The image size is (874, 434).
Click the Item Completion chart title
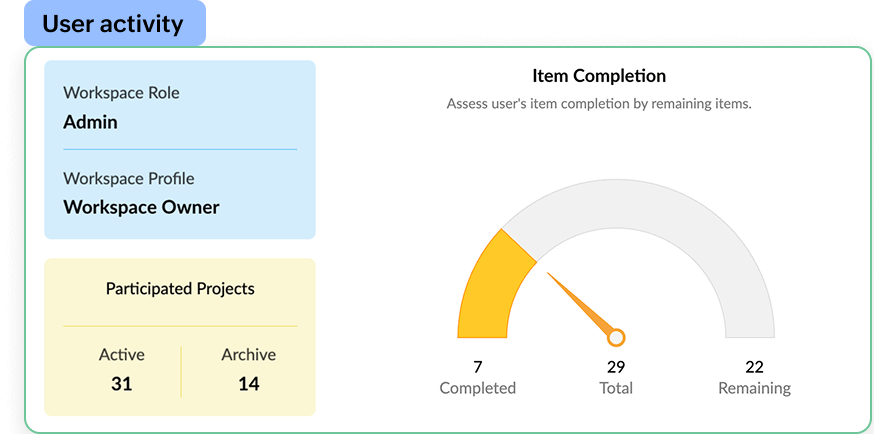tap(598, 76)
